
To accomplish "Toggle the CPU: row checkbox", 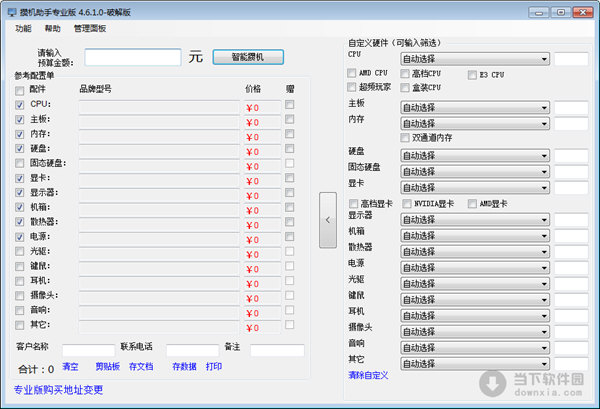I will [x=20, y=105].
